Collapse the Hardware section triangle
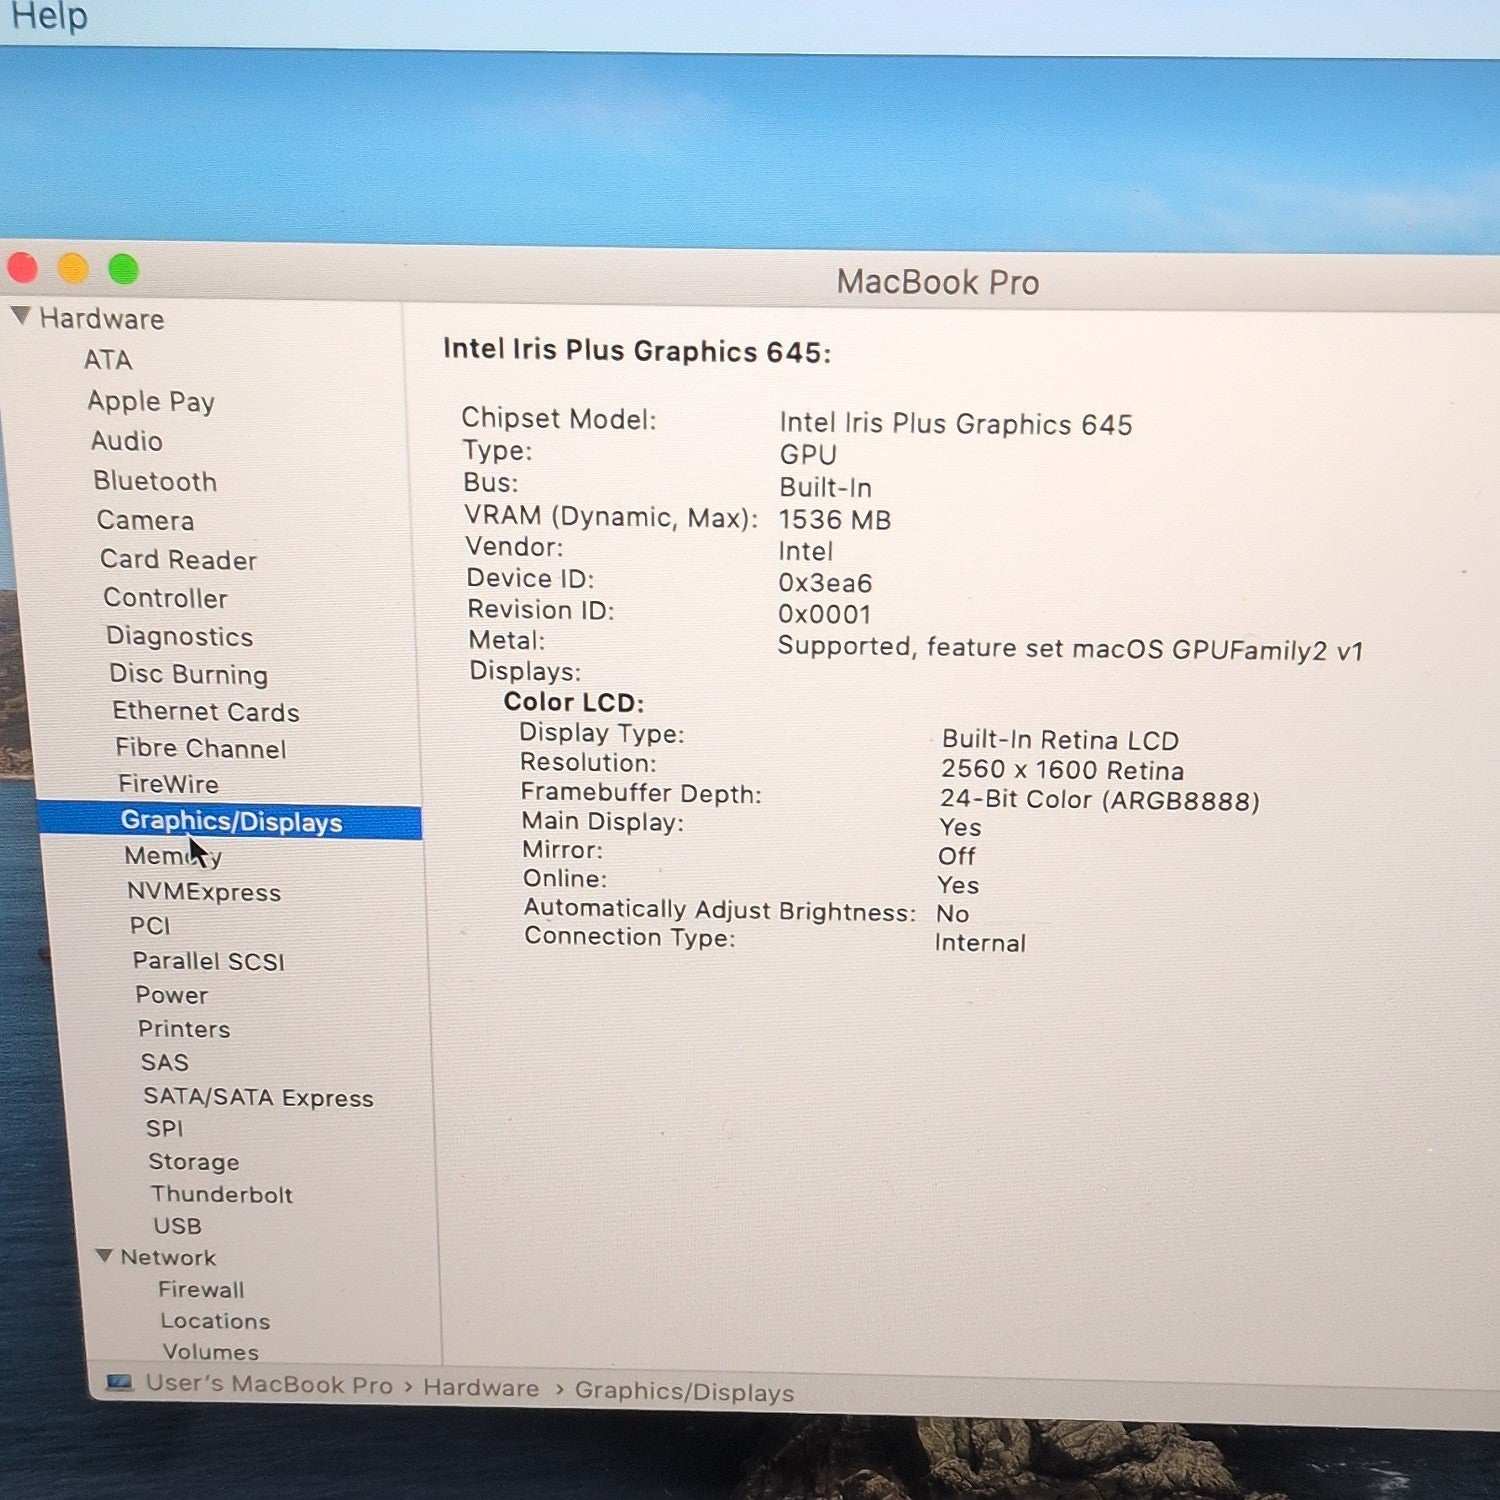This screenshot has width=1500, height=1500. tap(20, 316)
